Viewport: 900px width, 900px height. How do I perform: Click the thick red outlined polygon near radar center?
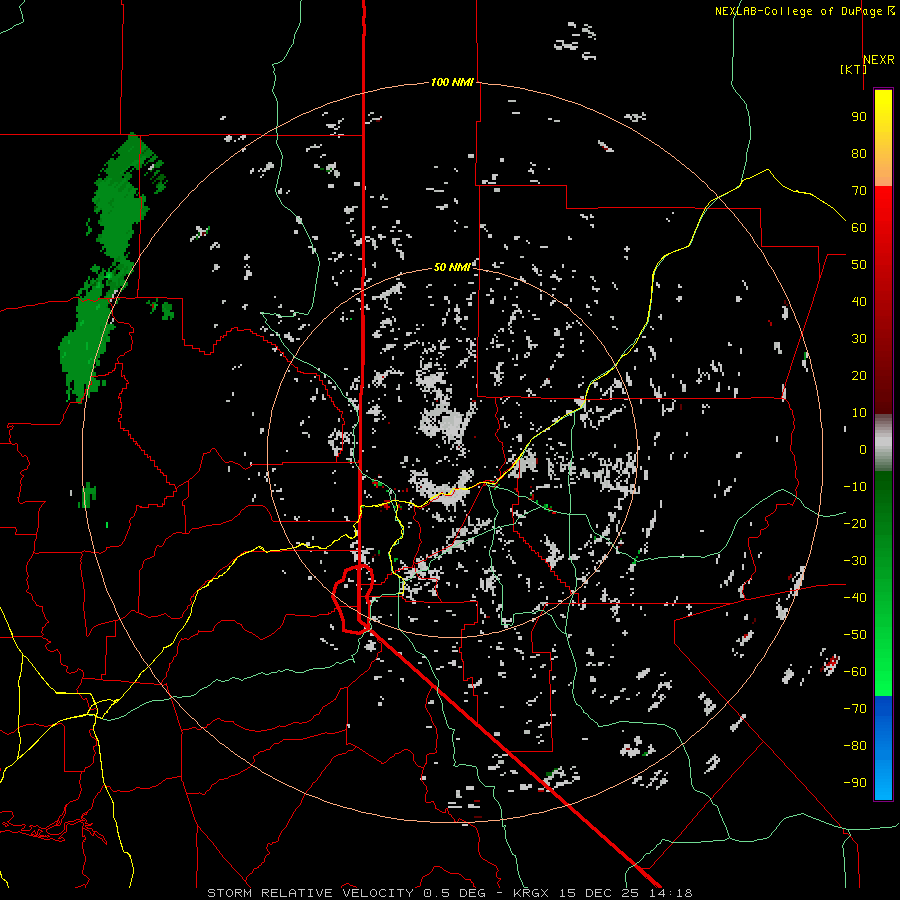click(353, 599)
